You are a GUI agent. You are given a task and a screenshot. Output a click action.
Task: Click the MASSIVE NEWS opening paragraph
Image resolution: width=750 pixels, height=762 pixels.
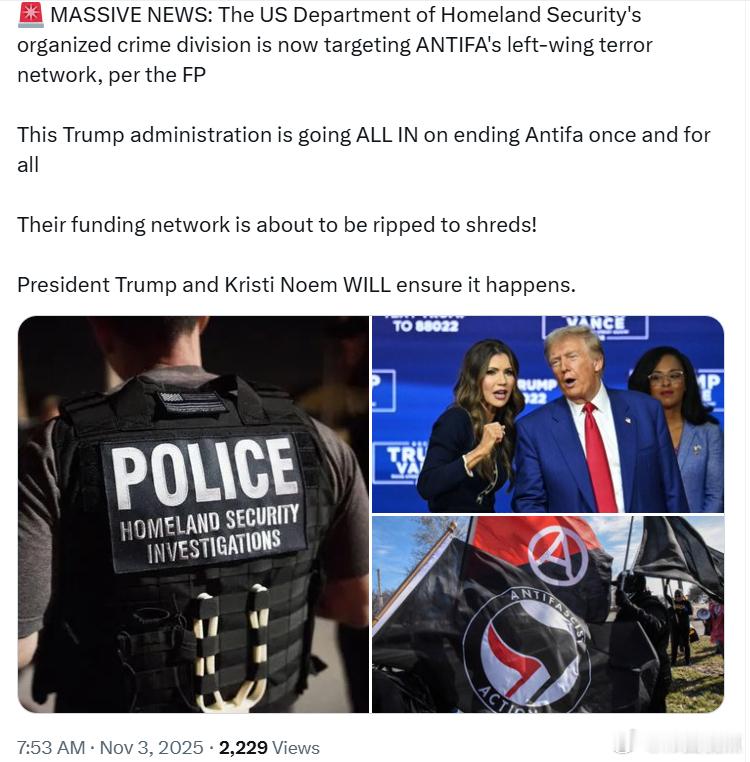point(335,45)
